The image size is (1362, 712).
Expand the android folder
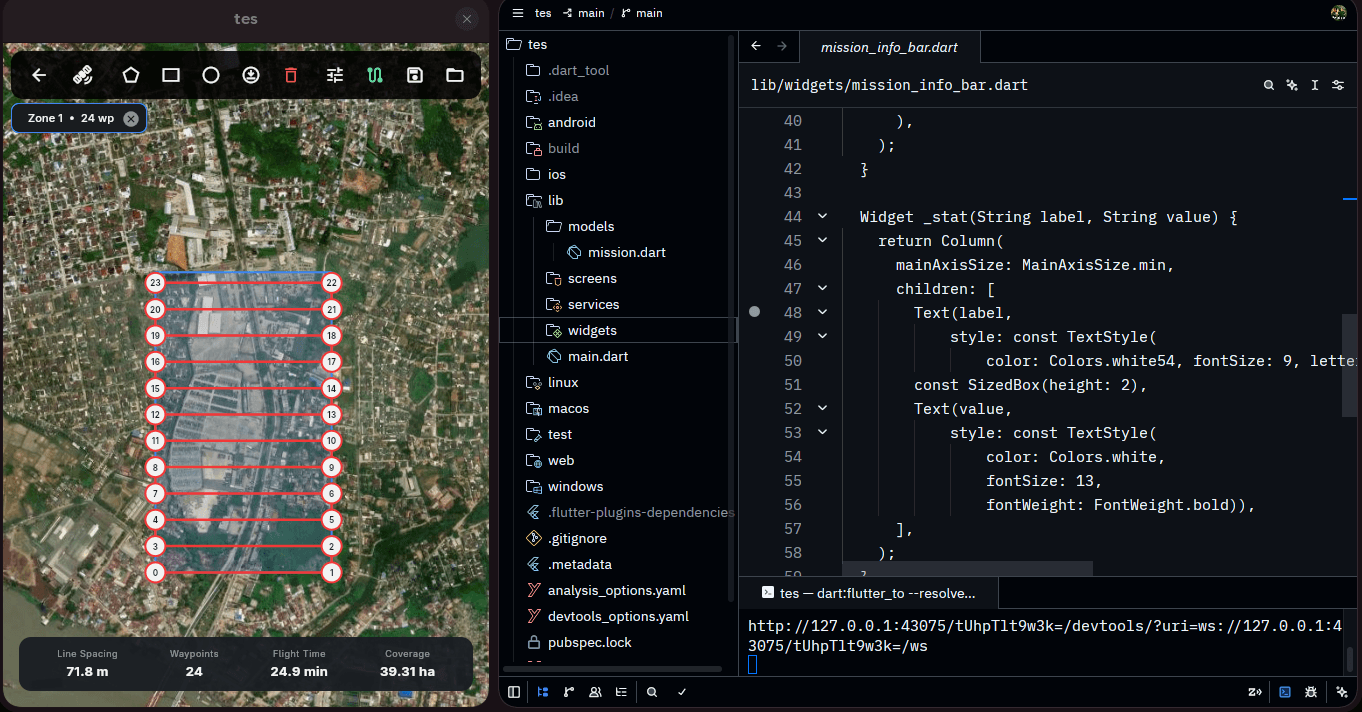pyautogui.click(x=617, y=122)
